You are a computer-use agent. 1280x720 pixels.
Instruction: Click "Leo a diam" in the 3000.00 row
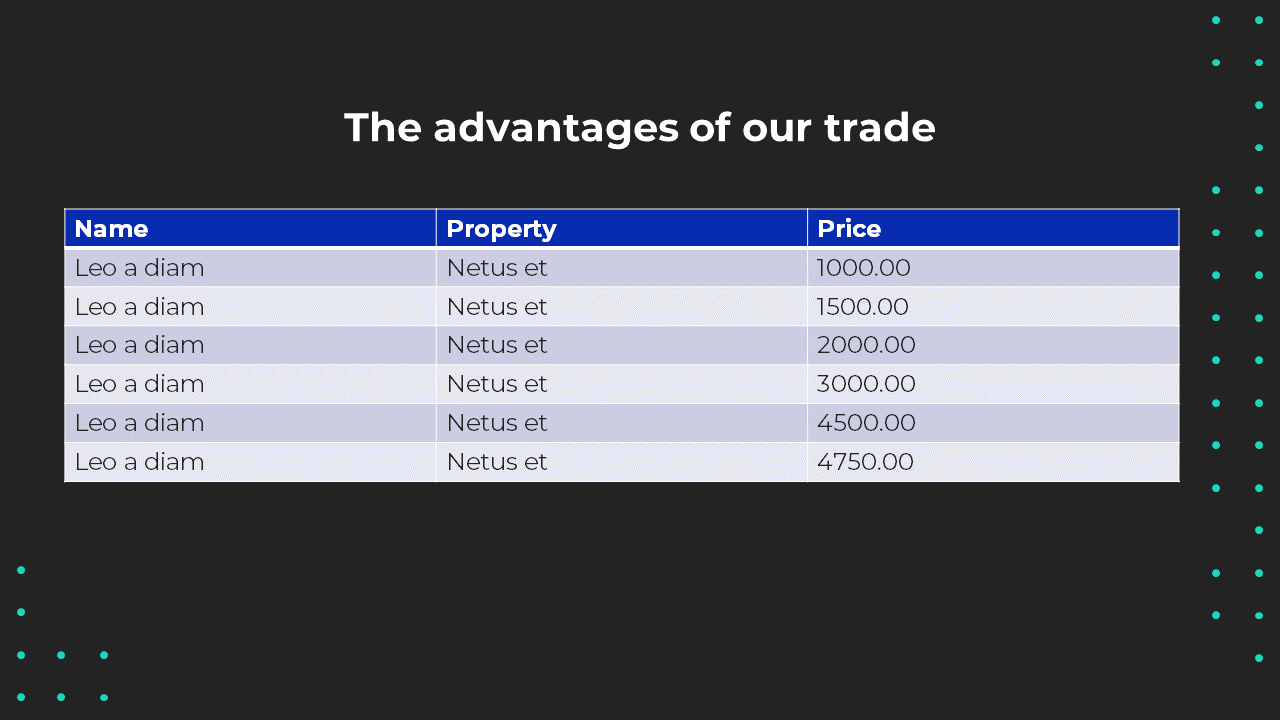[139, 384]
